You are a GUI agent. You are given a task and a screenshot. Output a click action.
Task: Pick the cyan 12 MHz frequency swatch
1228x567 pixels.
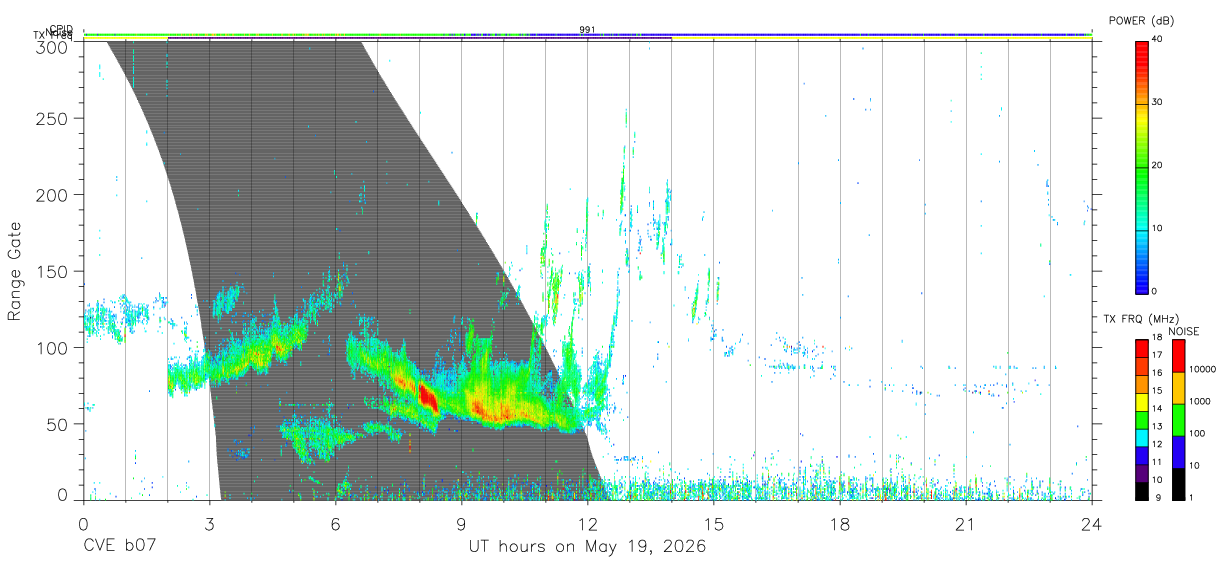1142,436
